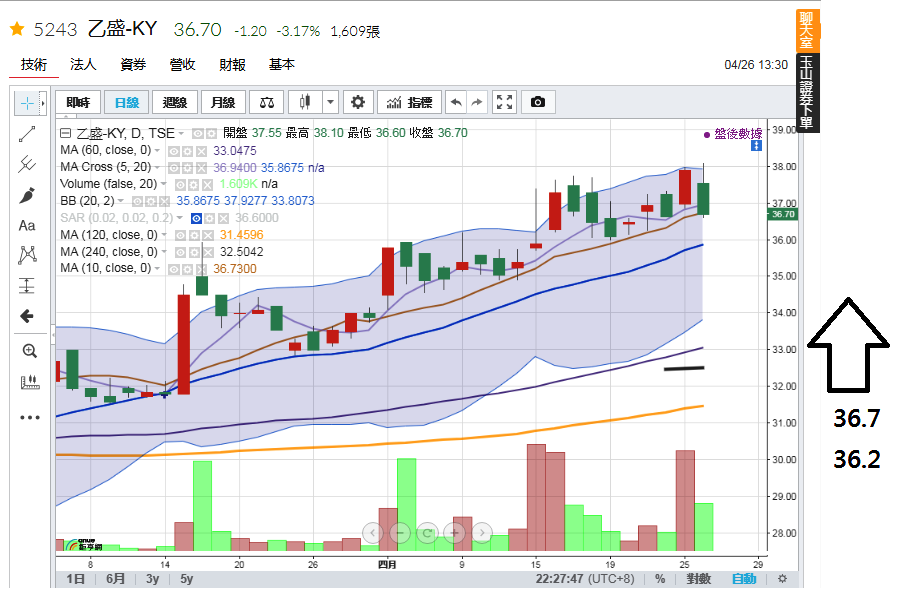Select the trend line drawing tool
Screen dimensions: 900x600
pos(27,134)
